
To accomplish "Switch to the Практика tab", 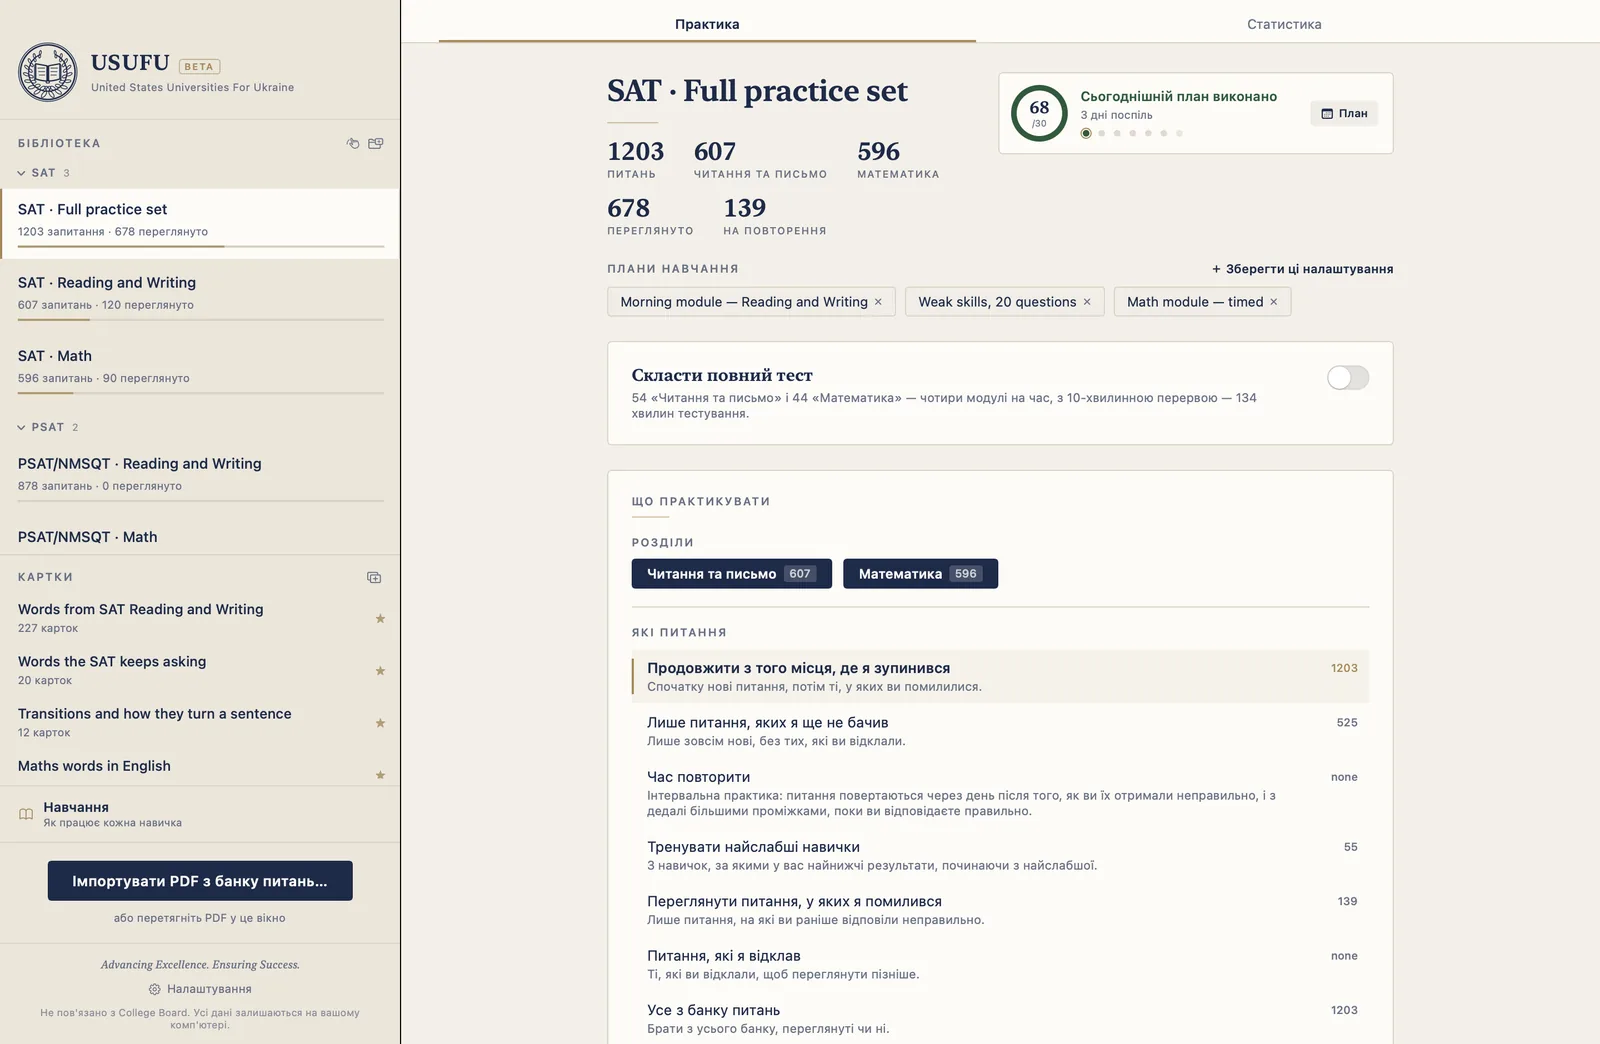I will (x=707, y=23).
